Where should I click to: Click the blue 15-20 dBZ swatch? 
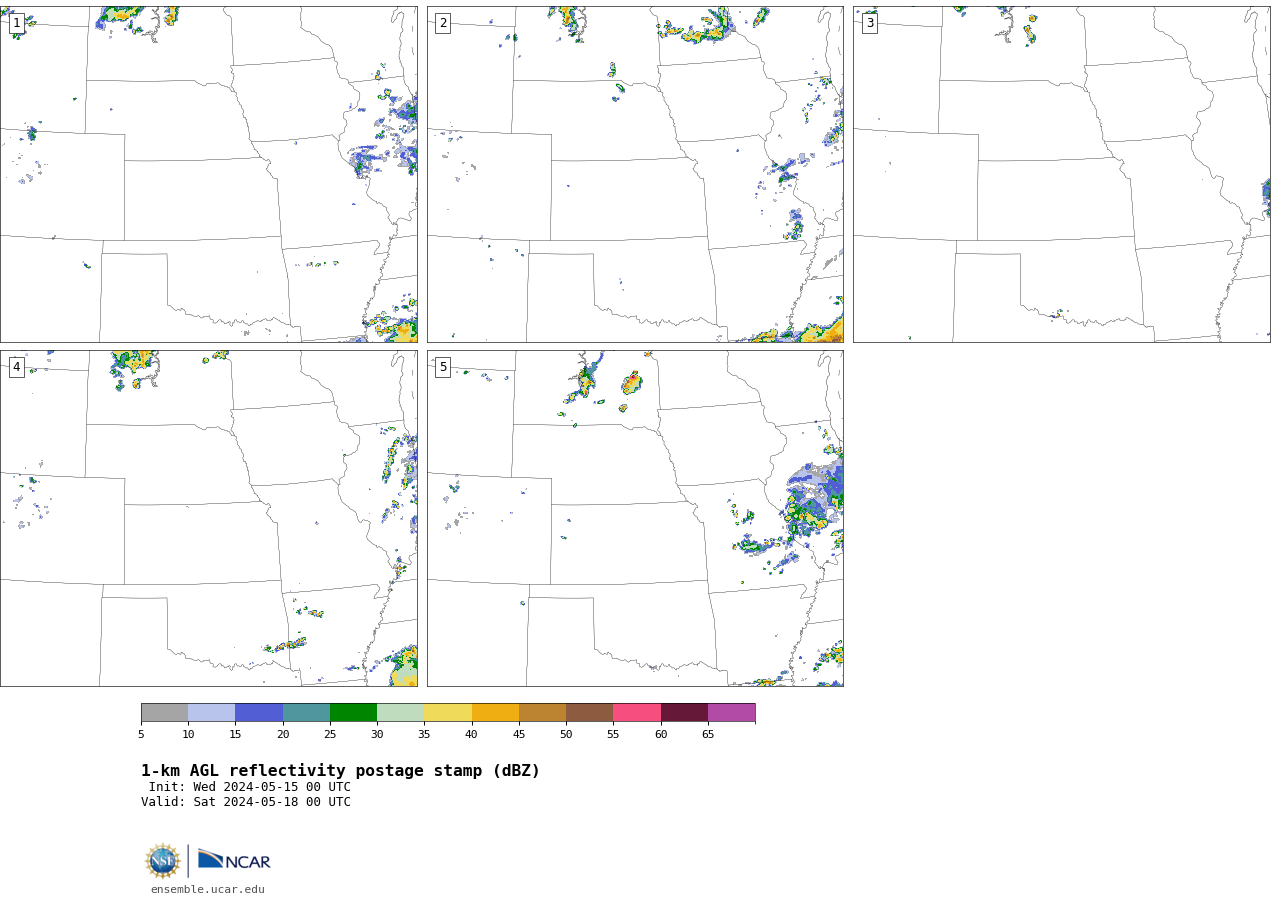tap(259, 713)
